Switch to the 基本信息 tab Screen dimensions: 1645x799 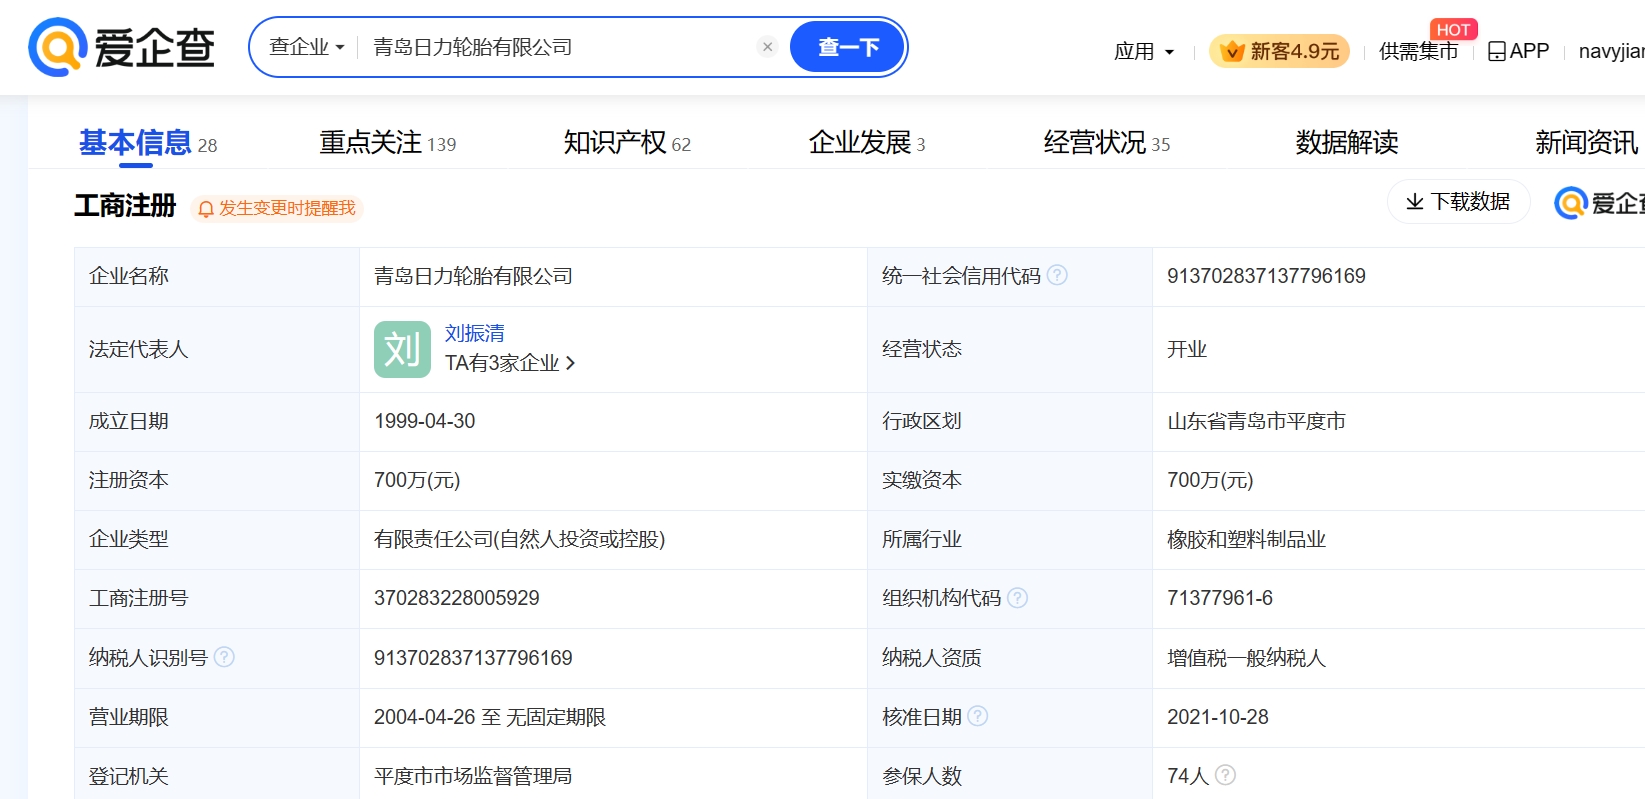pyautogui.click(x=148, y=143)
